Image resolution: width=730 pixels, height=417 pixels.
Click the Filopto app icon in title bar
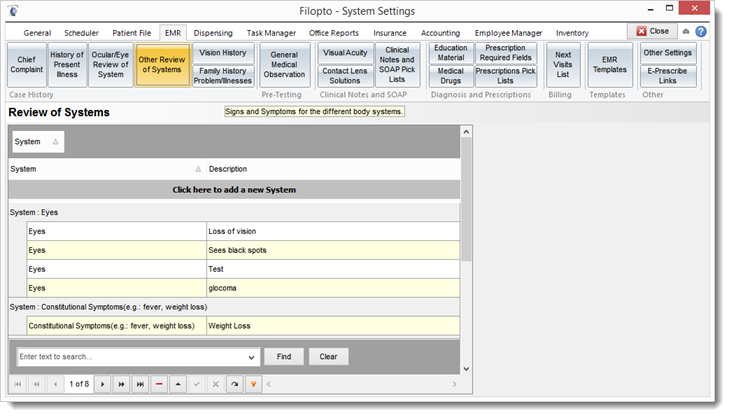pyautogui.click(x=14, y=10)
